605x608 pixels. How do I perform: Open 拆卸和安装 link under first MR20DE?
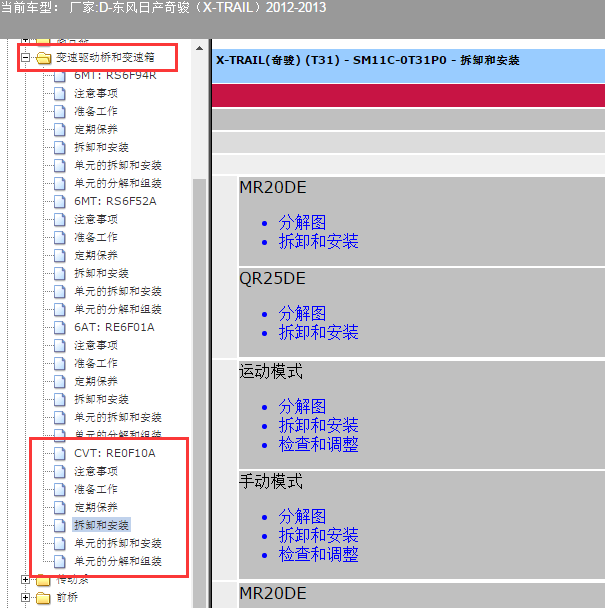pos(318,242)
